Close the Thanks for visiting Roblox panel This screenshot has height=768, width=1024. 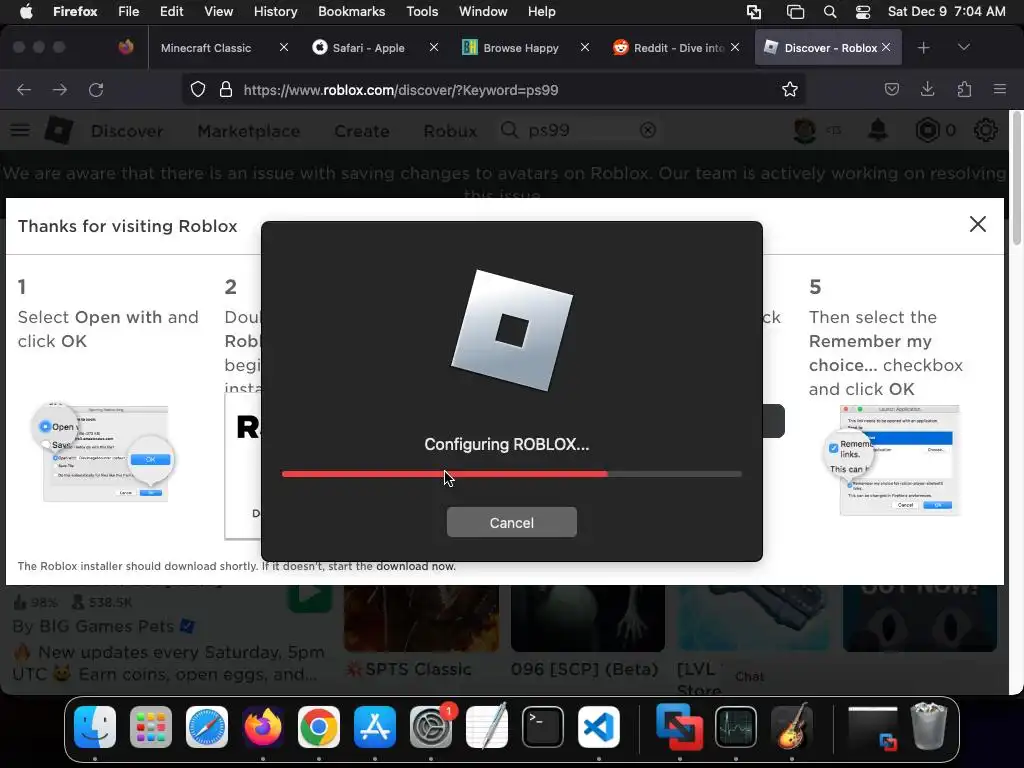coord(978,224)
